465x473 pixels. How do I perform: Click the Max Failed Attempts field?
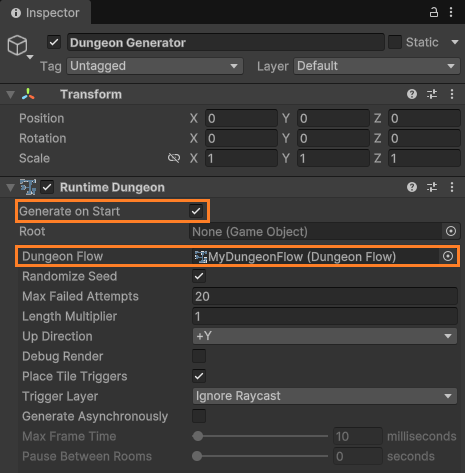pos(325,296)
